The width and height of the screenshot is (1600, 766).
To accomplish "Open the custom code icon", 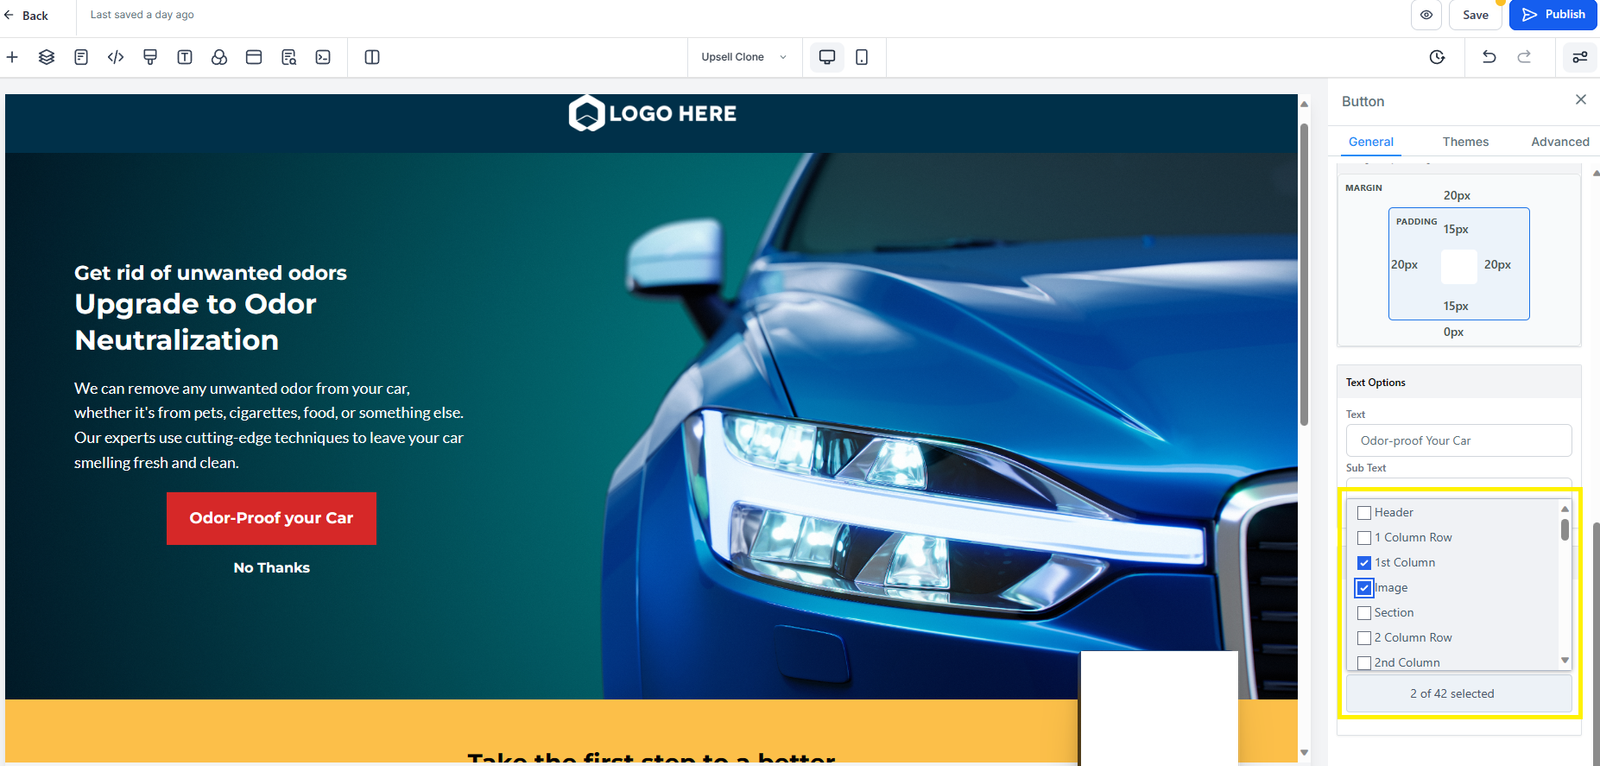I will [x=116, y=57].
